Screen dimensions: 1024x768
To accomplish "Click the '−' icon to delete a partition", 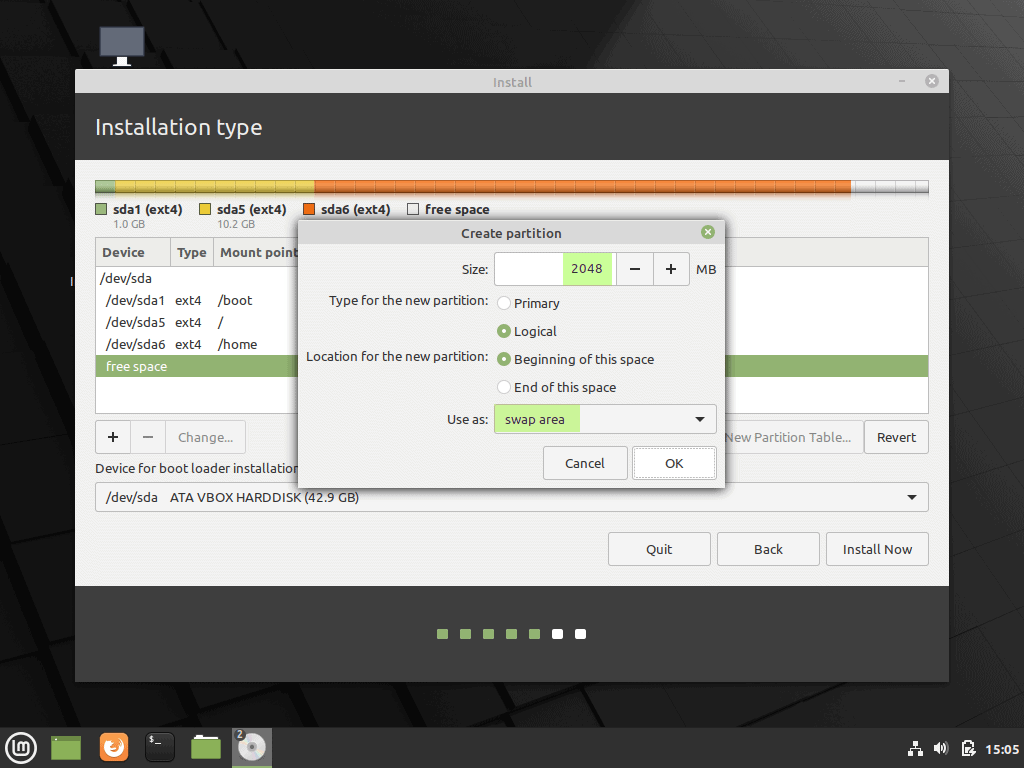I will [x=147, y=437].
